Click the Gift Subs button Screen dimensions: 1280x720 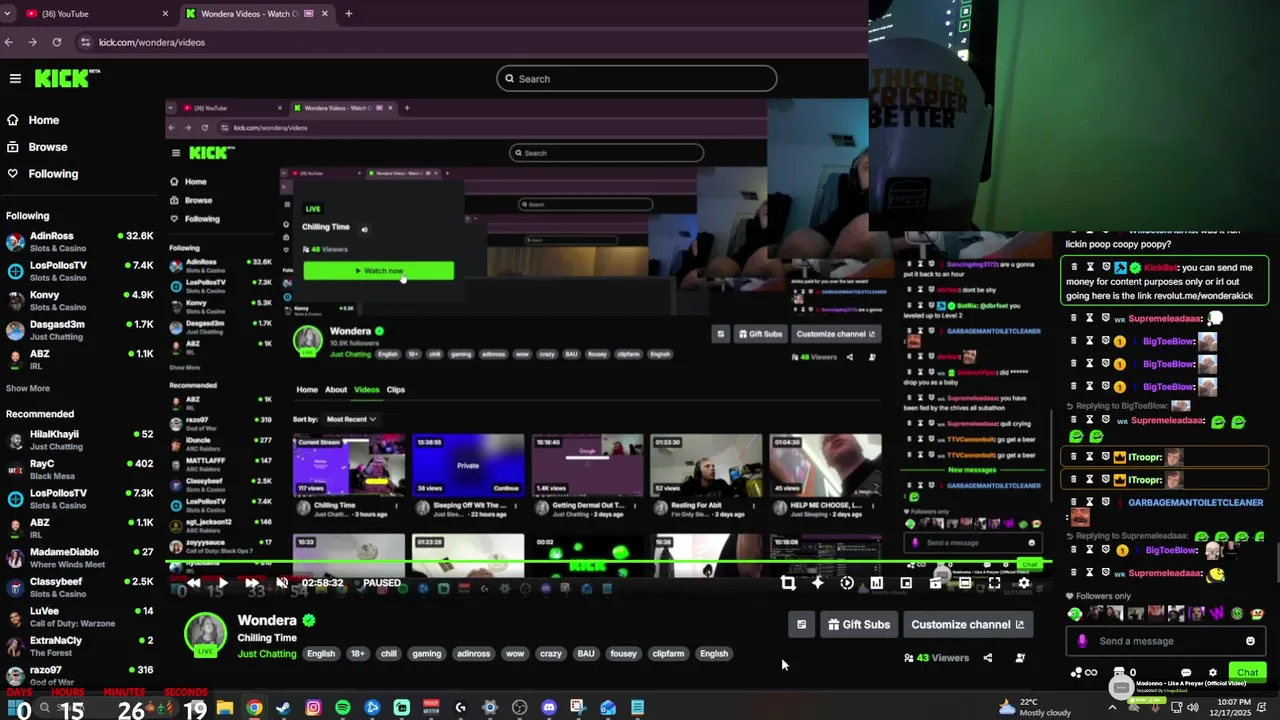[858, 625]
